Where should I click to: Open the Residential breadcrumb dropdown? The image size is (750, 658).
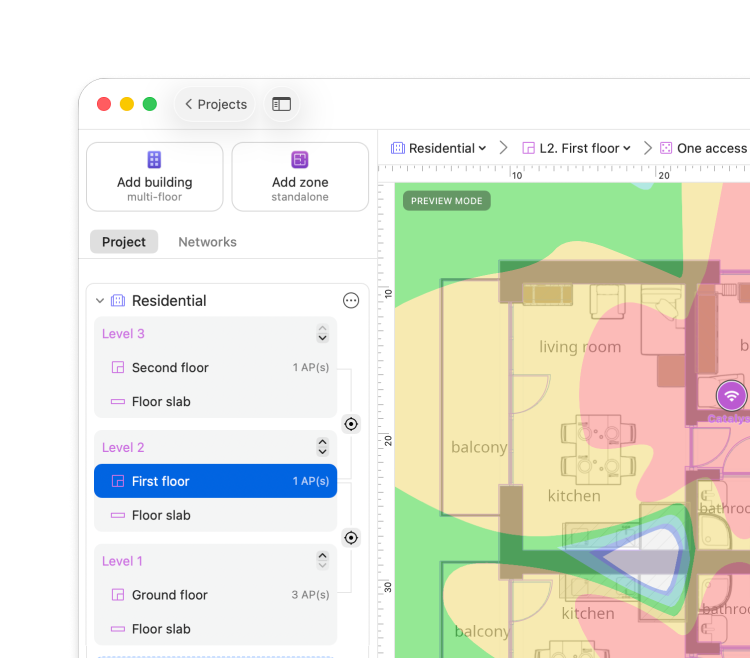(439, 148)
